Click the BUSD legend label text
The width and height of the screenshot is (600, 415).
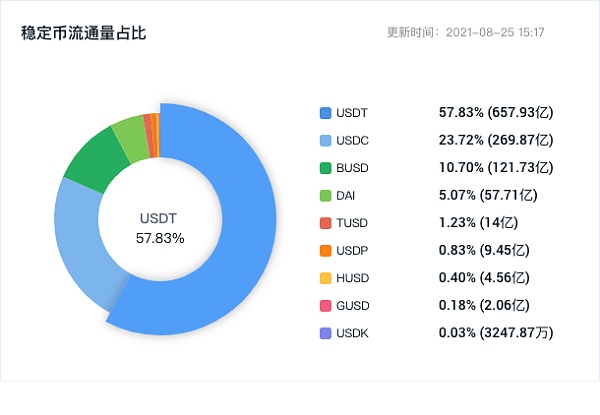tap(355, 167)
